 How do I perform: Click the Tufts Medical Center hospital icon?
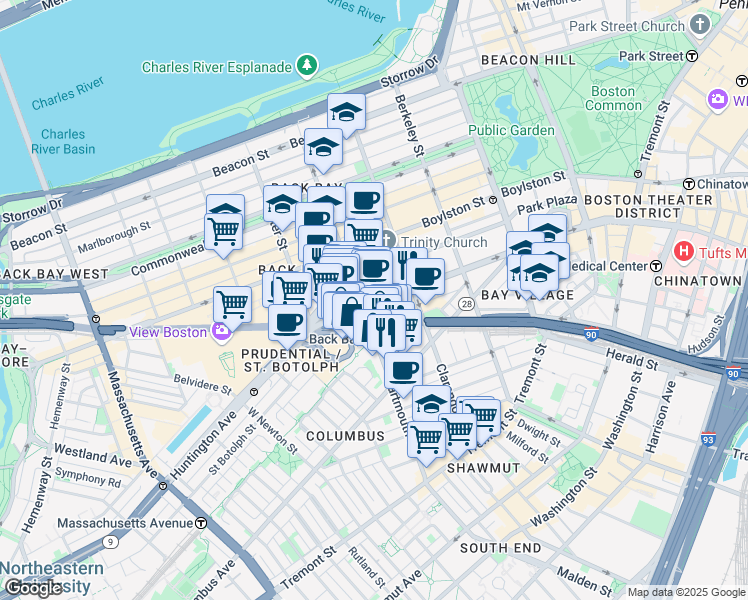[x=684, y=252]
